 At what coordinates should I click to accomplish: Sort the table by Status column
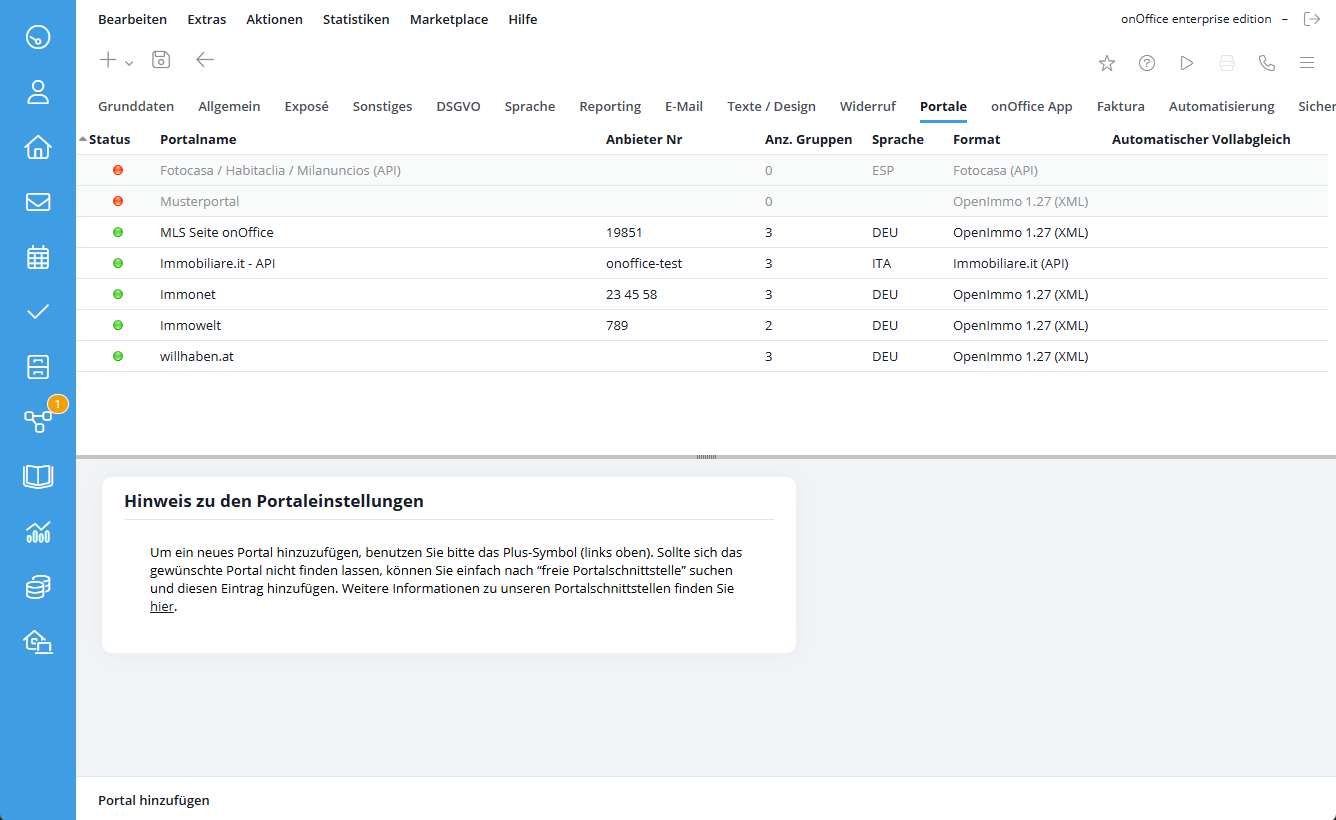(x=109, y=139)
